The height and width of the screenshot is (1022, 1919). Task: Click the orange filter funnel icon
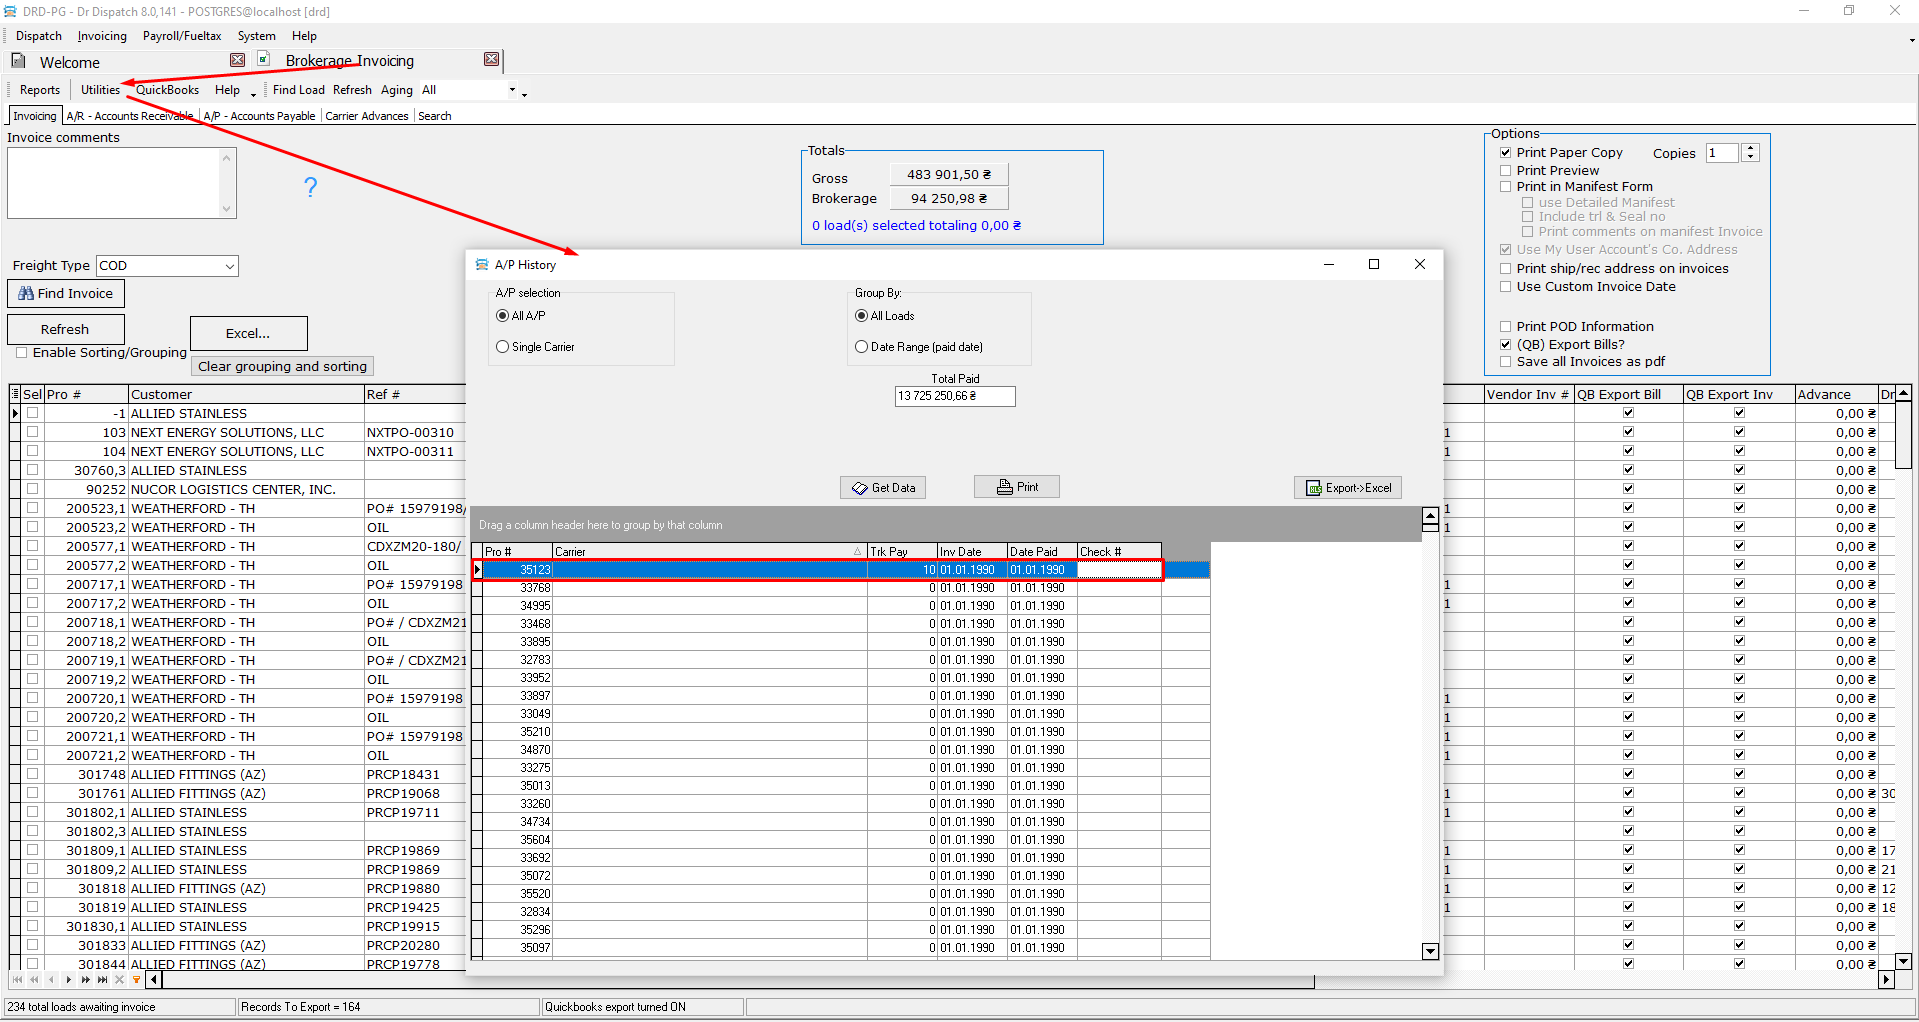coord(137,980)
